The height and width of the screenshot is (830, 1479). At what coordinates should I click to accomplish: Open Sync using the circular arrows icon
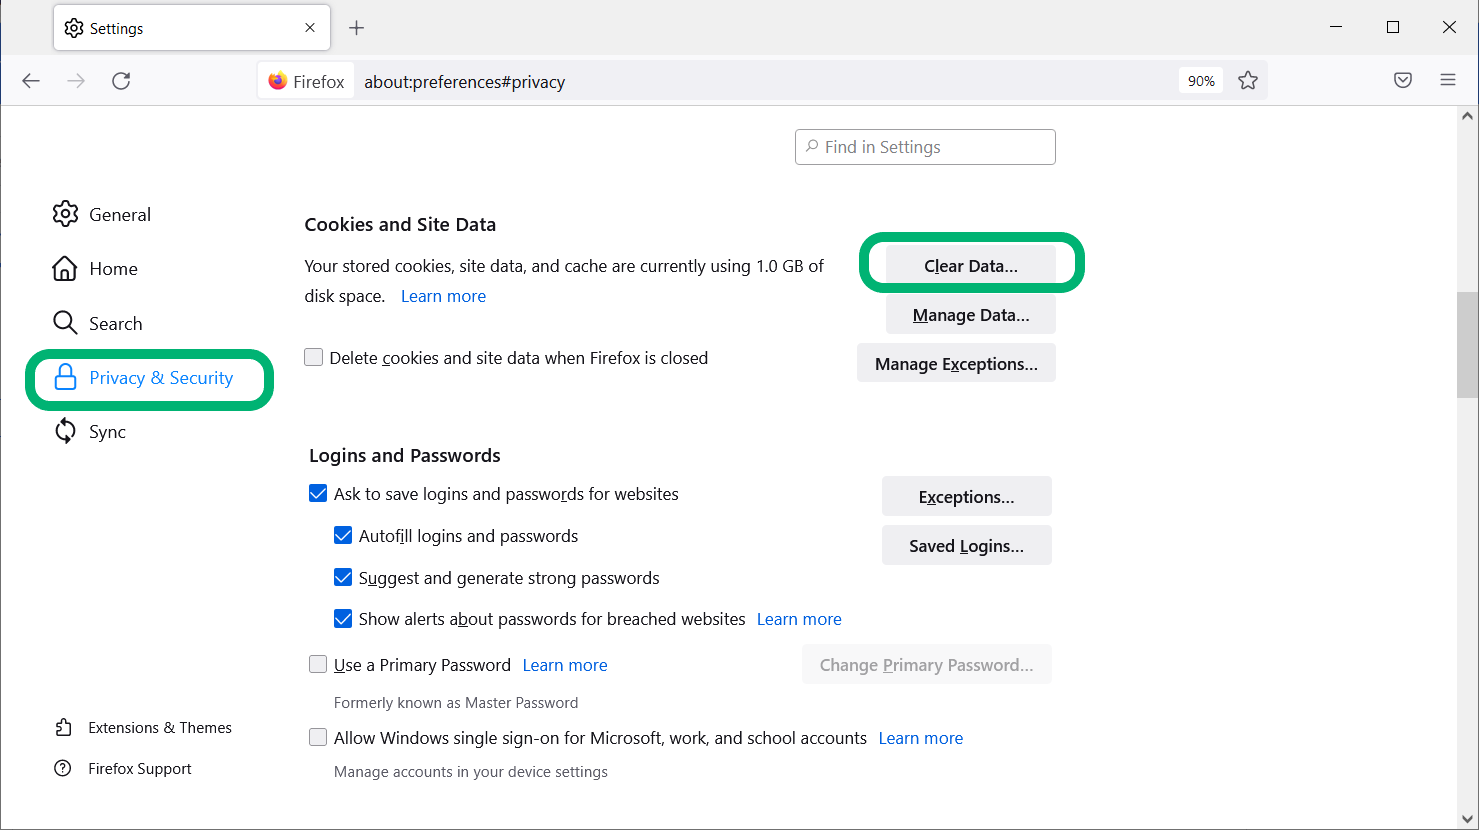coord(64,431)
